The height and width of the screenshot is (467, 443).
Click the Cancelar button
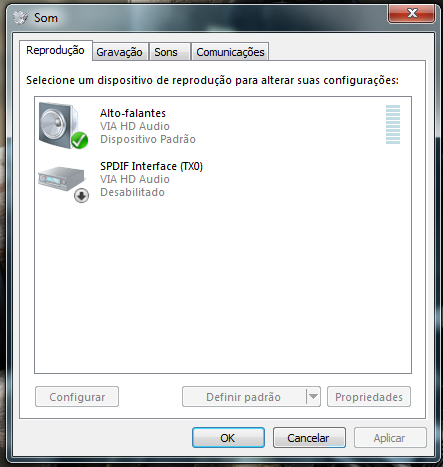(x=309, y=438)
